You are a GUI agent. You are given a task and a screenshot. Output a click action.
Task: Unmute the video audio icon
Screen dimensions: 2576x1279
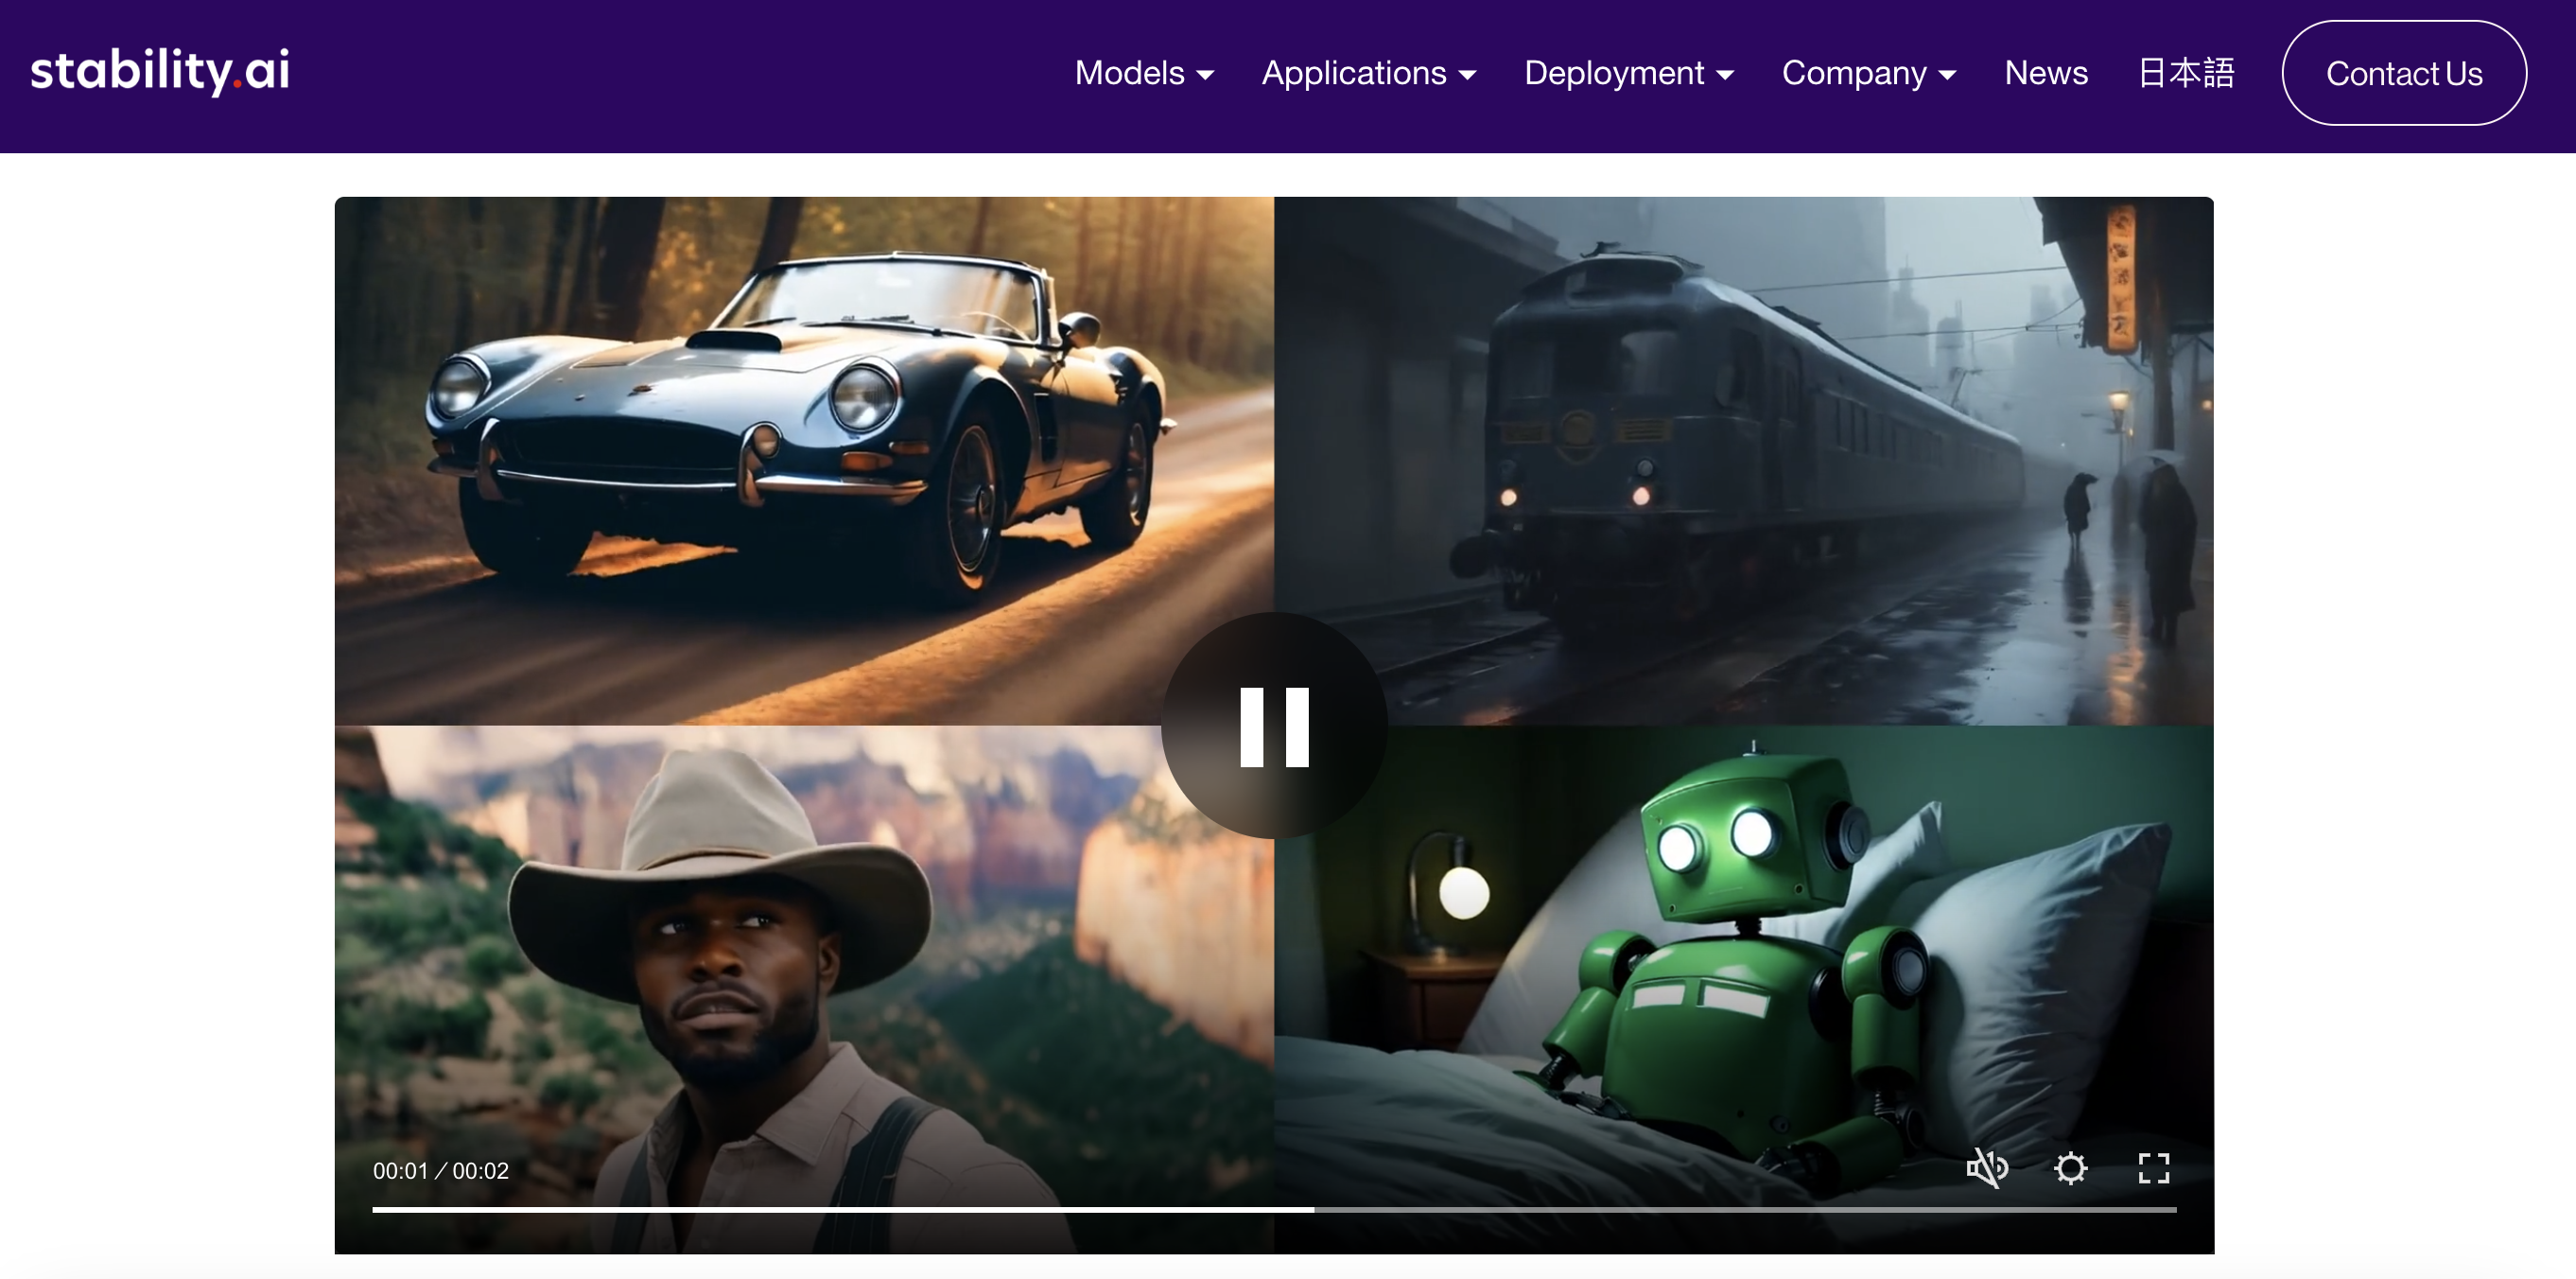click(1986, 1167)
